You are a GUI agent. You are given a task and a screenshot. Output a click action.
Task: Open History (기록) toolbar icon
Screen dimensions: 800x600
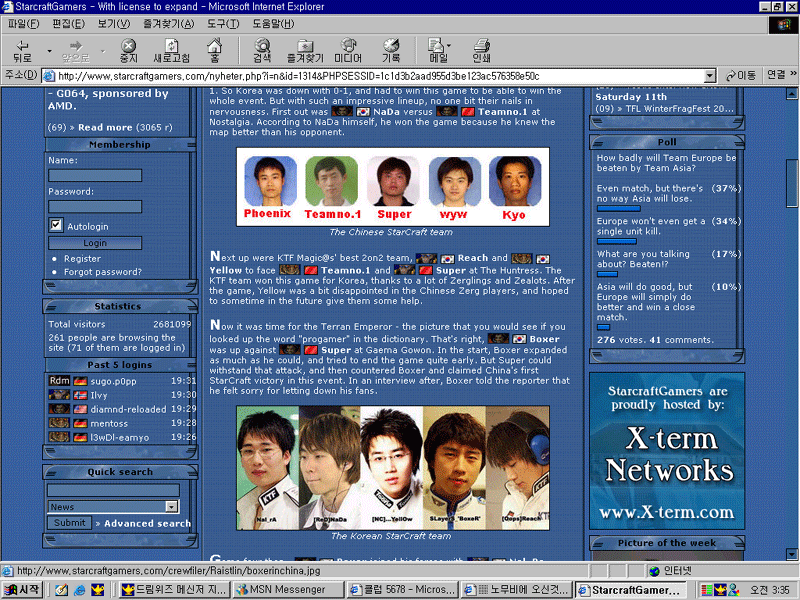(391, 51)
